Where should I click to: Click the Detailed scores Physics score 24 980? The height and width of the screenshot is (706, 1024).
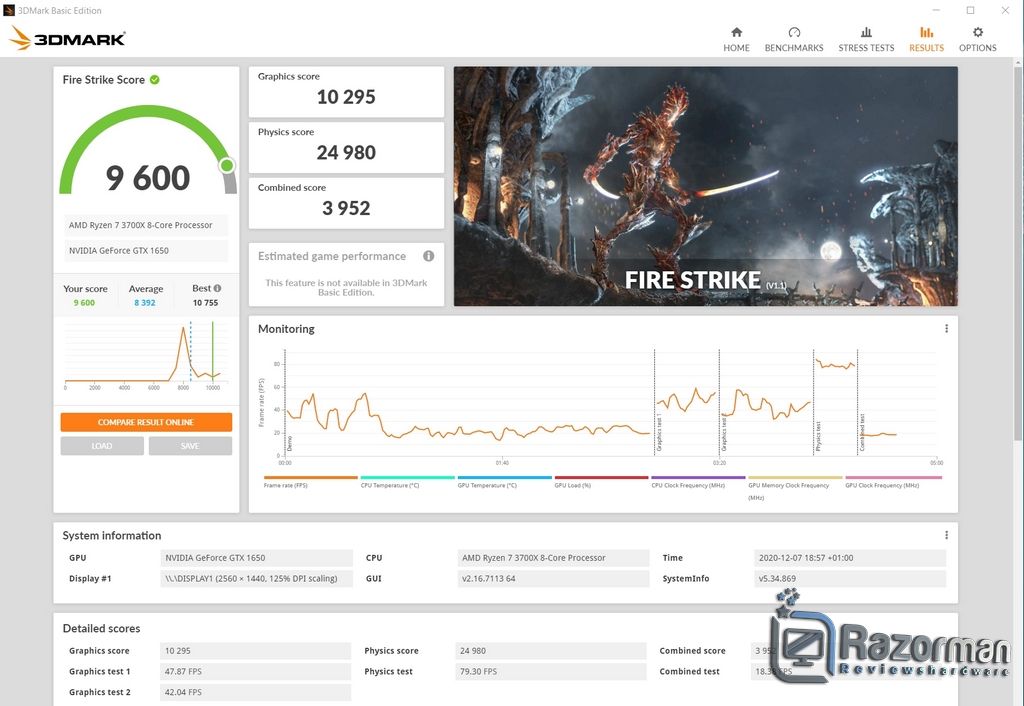pos(551,650)
